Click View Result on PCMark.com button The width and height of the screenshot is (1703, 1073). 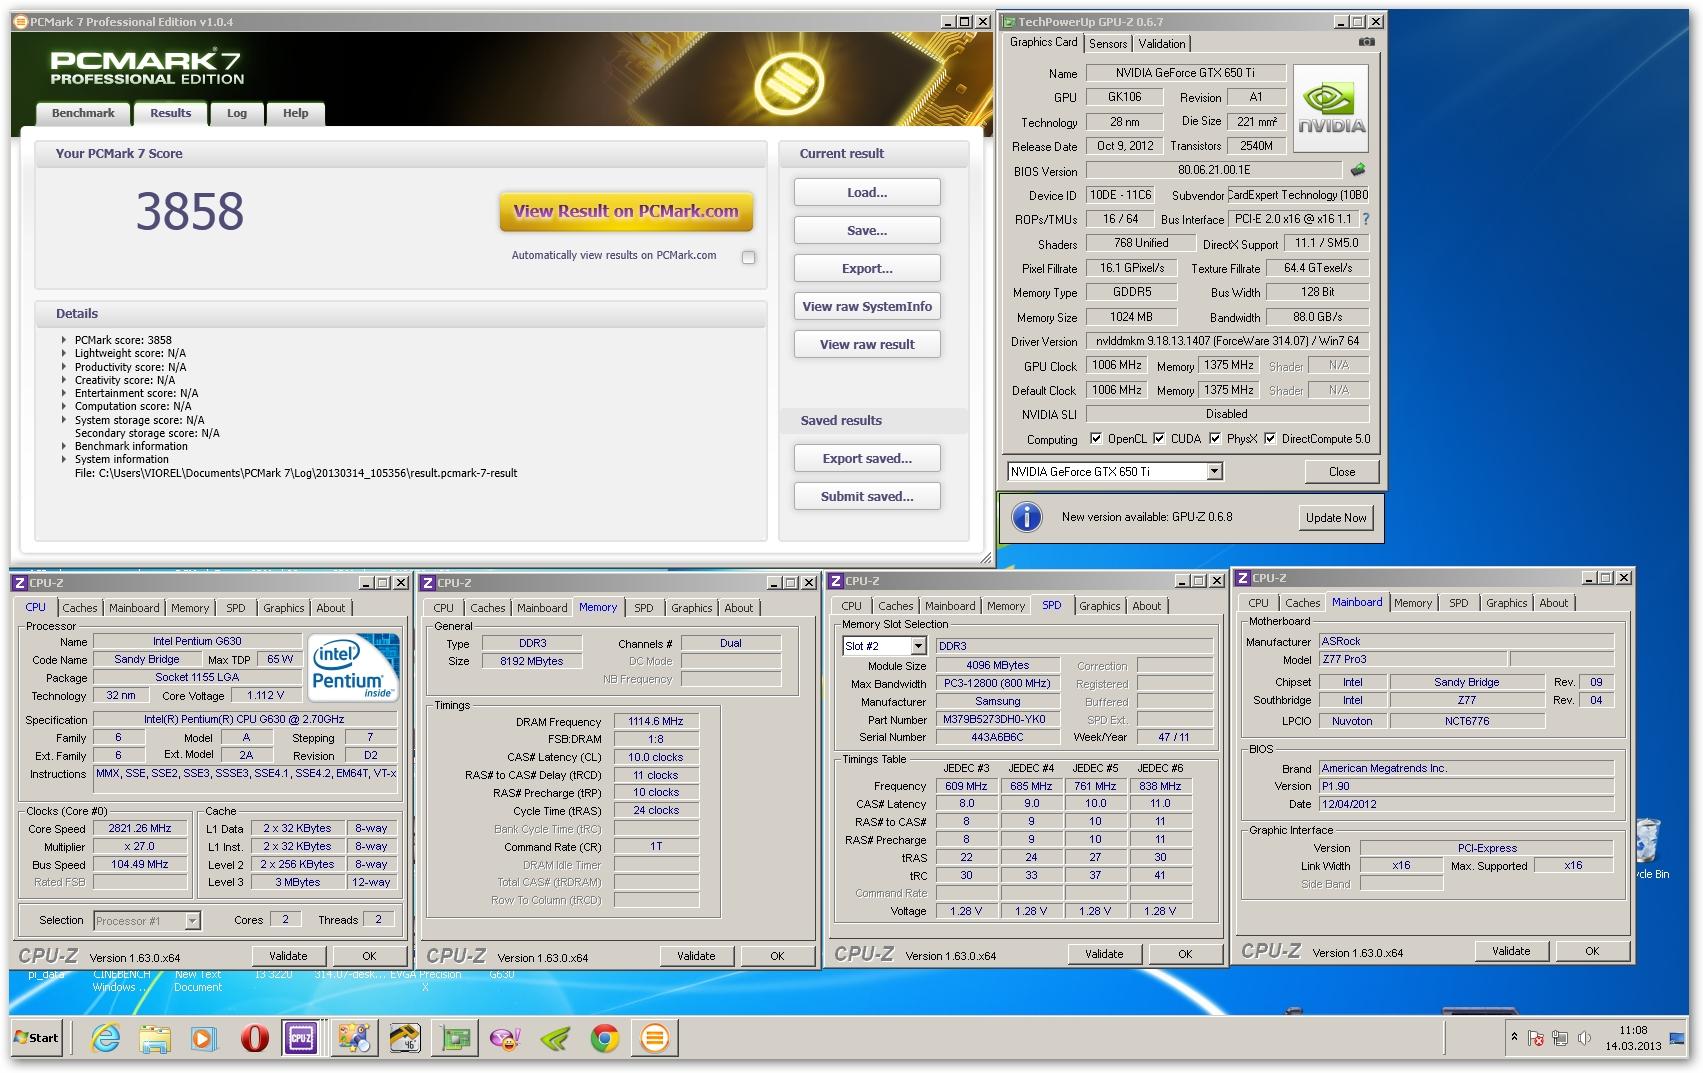(626, 211)
